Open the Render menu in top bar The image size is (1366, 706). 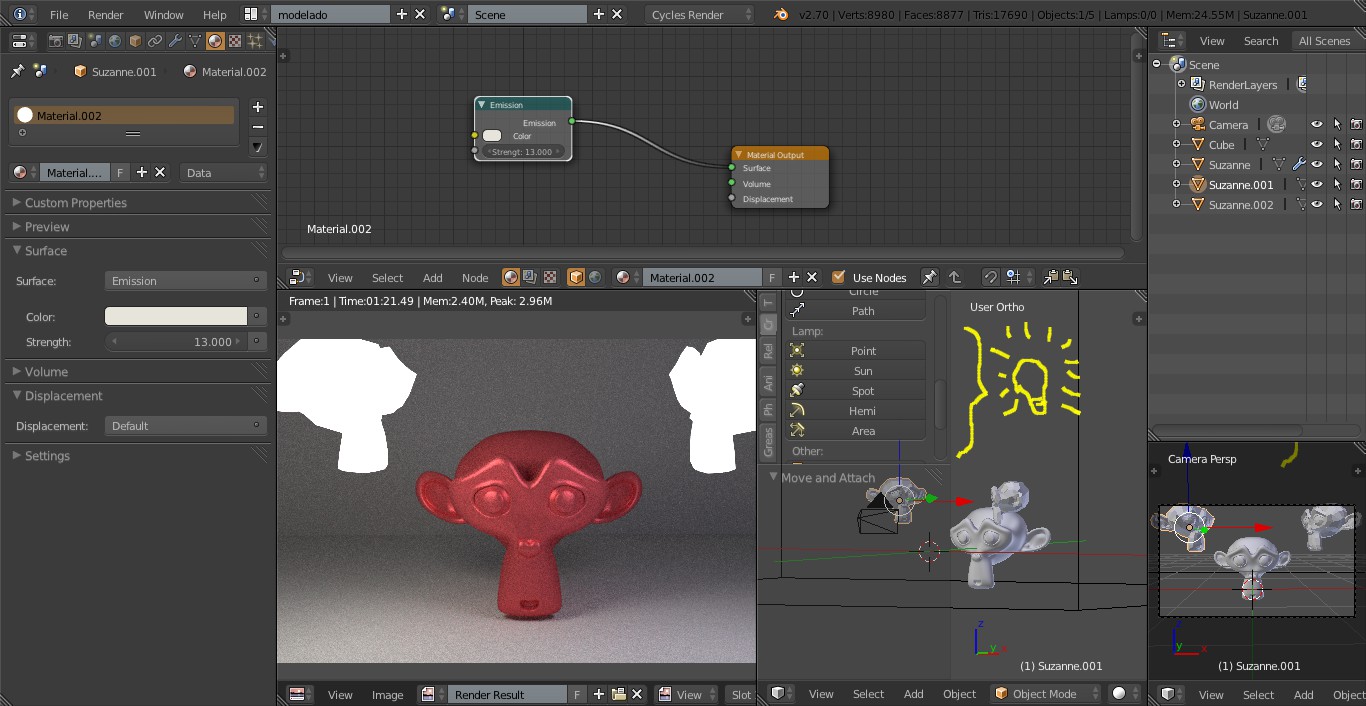pos(106,14)
